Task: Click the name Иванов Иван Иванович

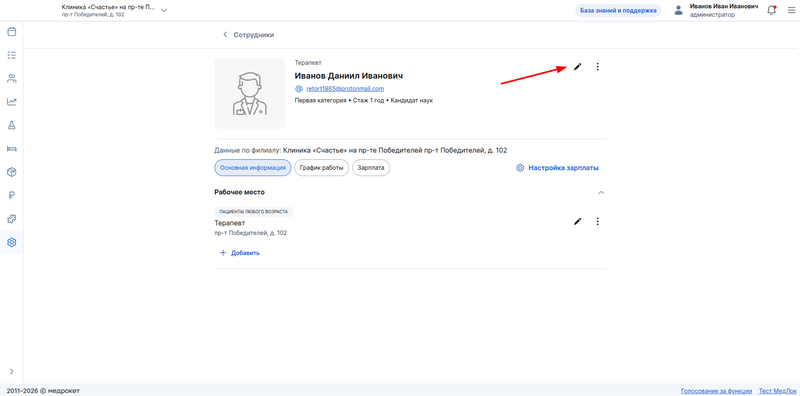Action: point(723,7)
